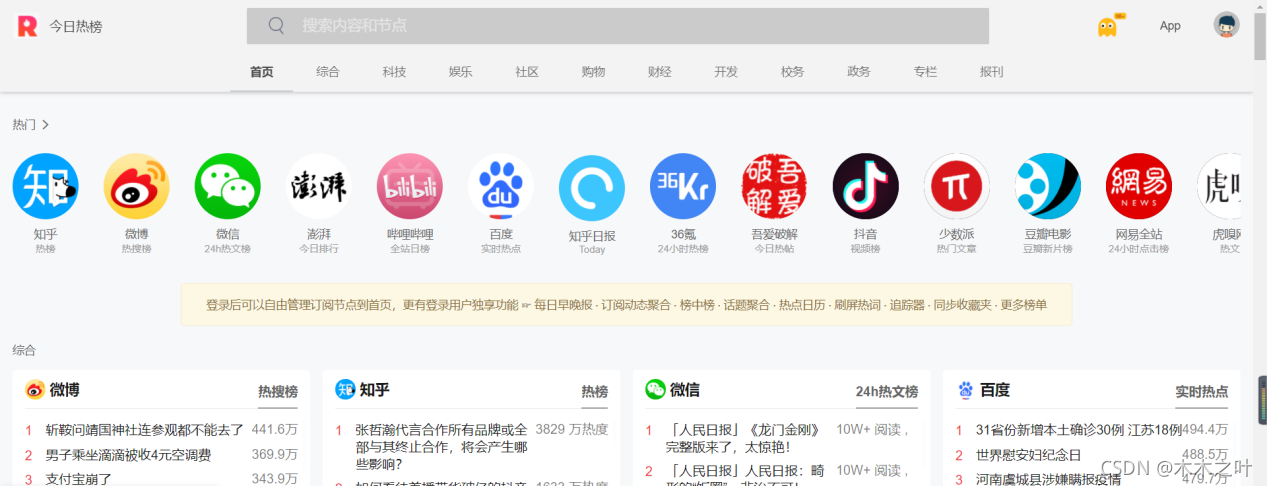
Task: Open the 吾爱破解 今日热帖 icon
Action: coord(774,186)
